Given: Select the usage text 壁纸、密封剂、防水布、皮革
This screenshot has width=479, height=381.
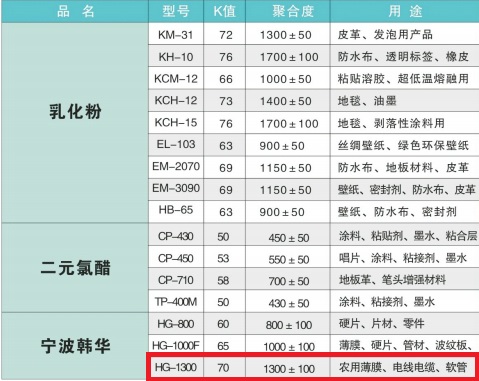Looking at the screenshot, I should click(x=406, y=189).
